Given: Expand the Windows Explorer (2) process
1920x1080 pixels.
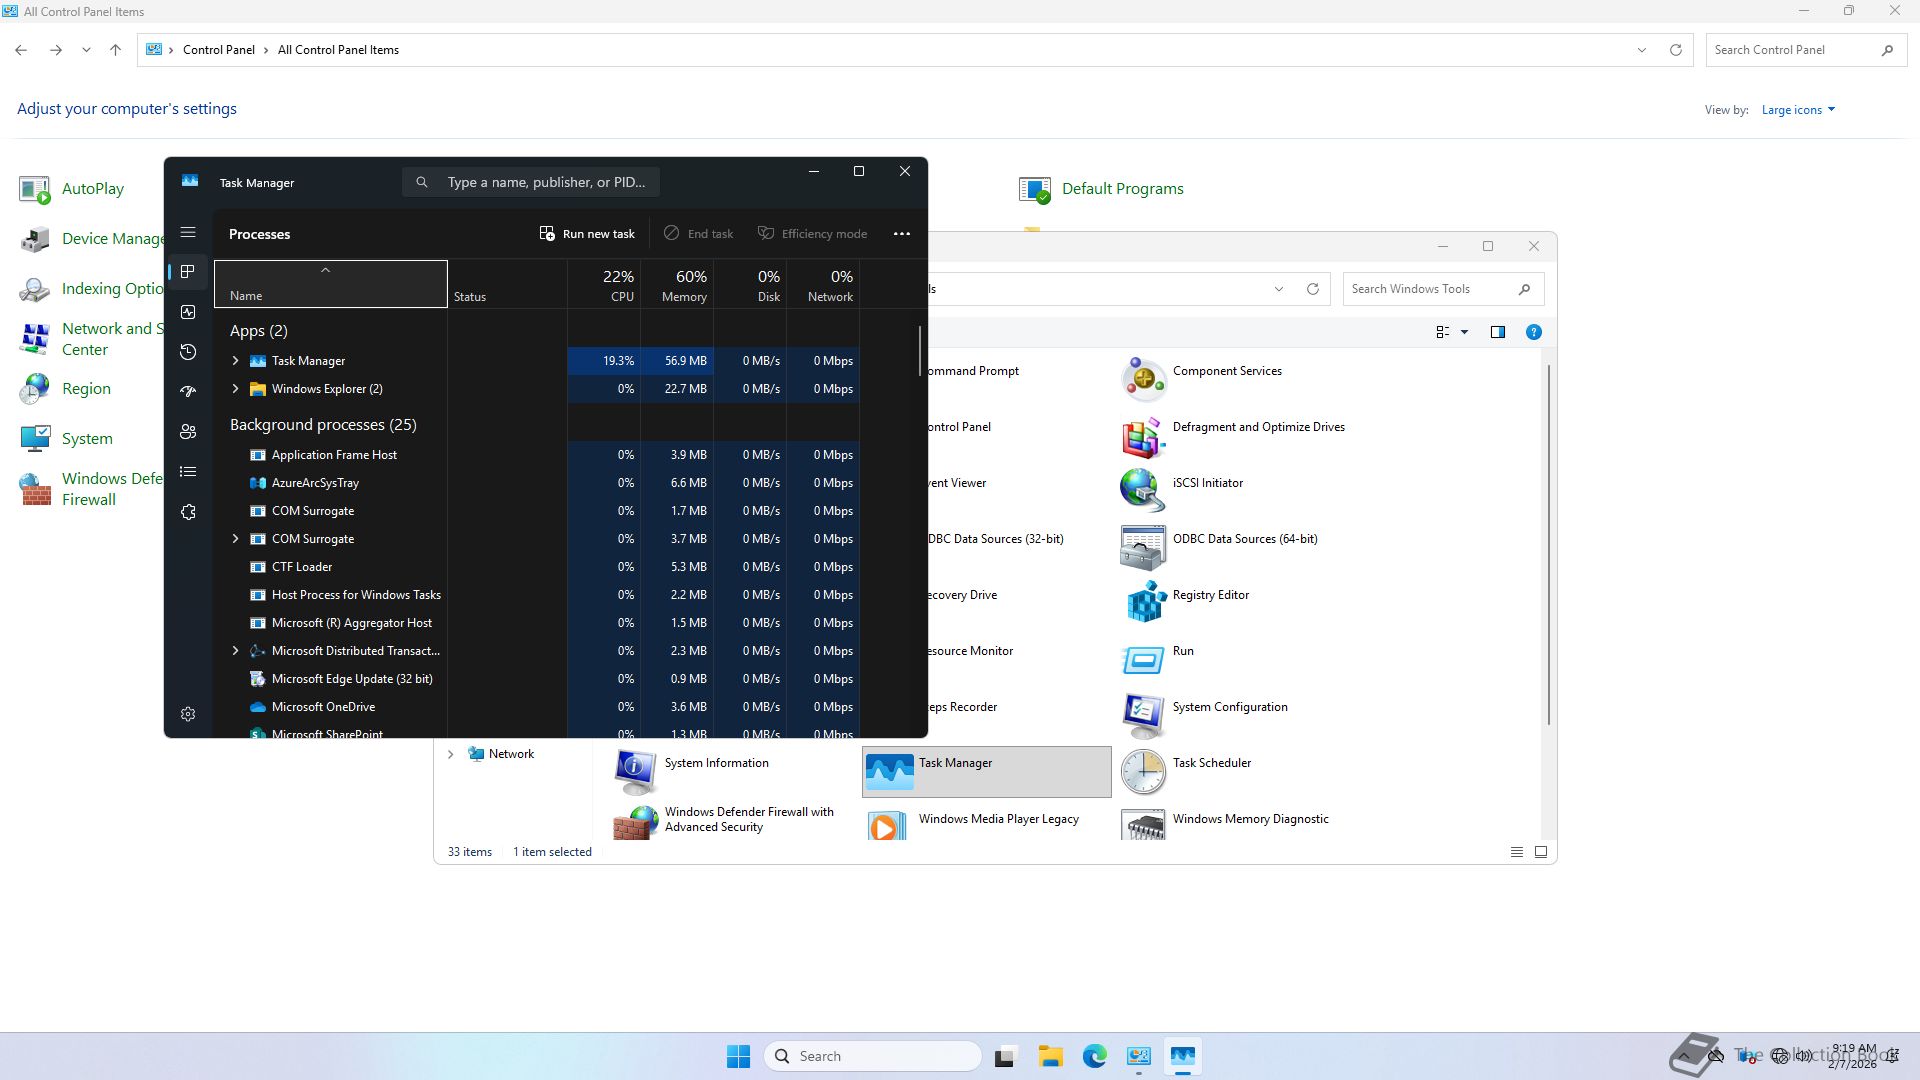Looking at the screenshot, I should pos(235,389).
